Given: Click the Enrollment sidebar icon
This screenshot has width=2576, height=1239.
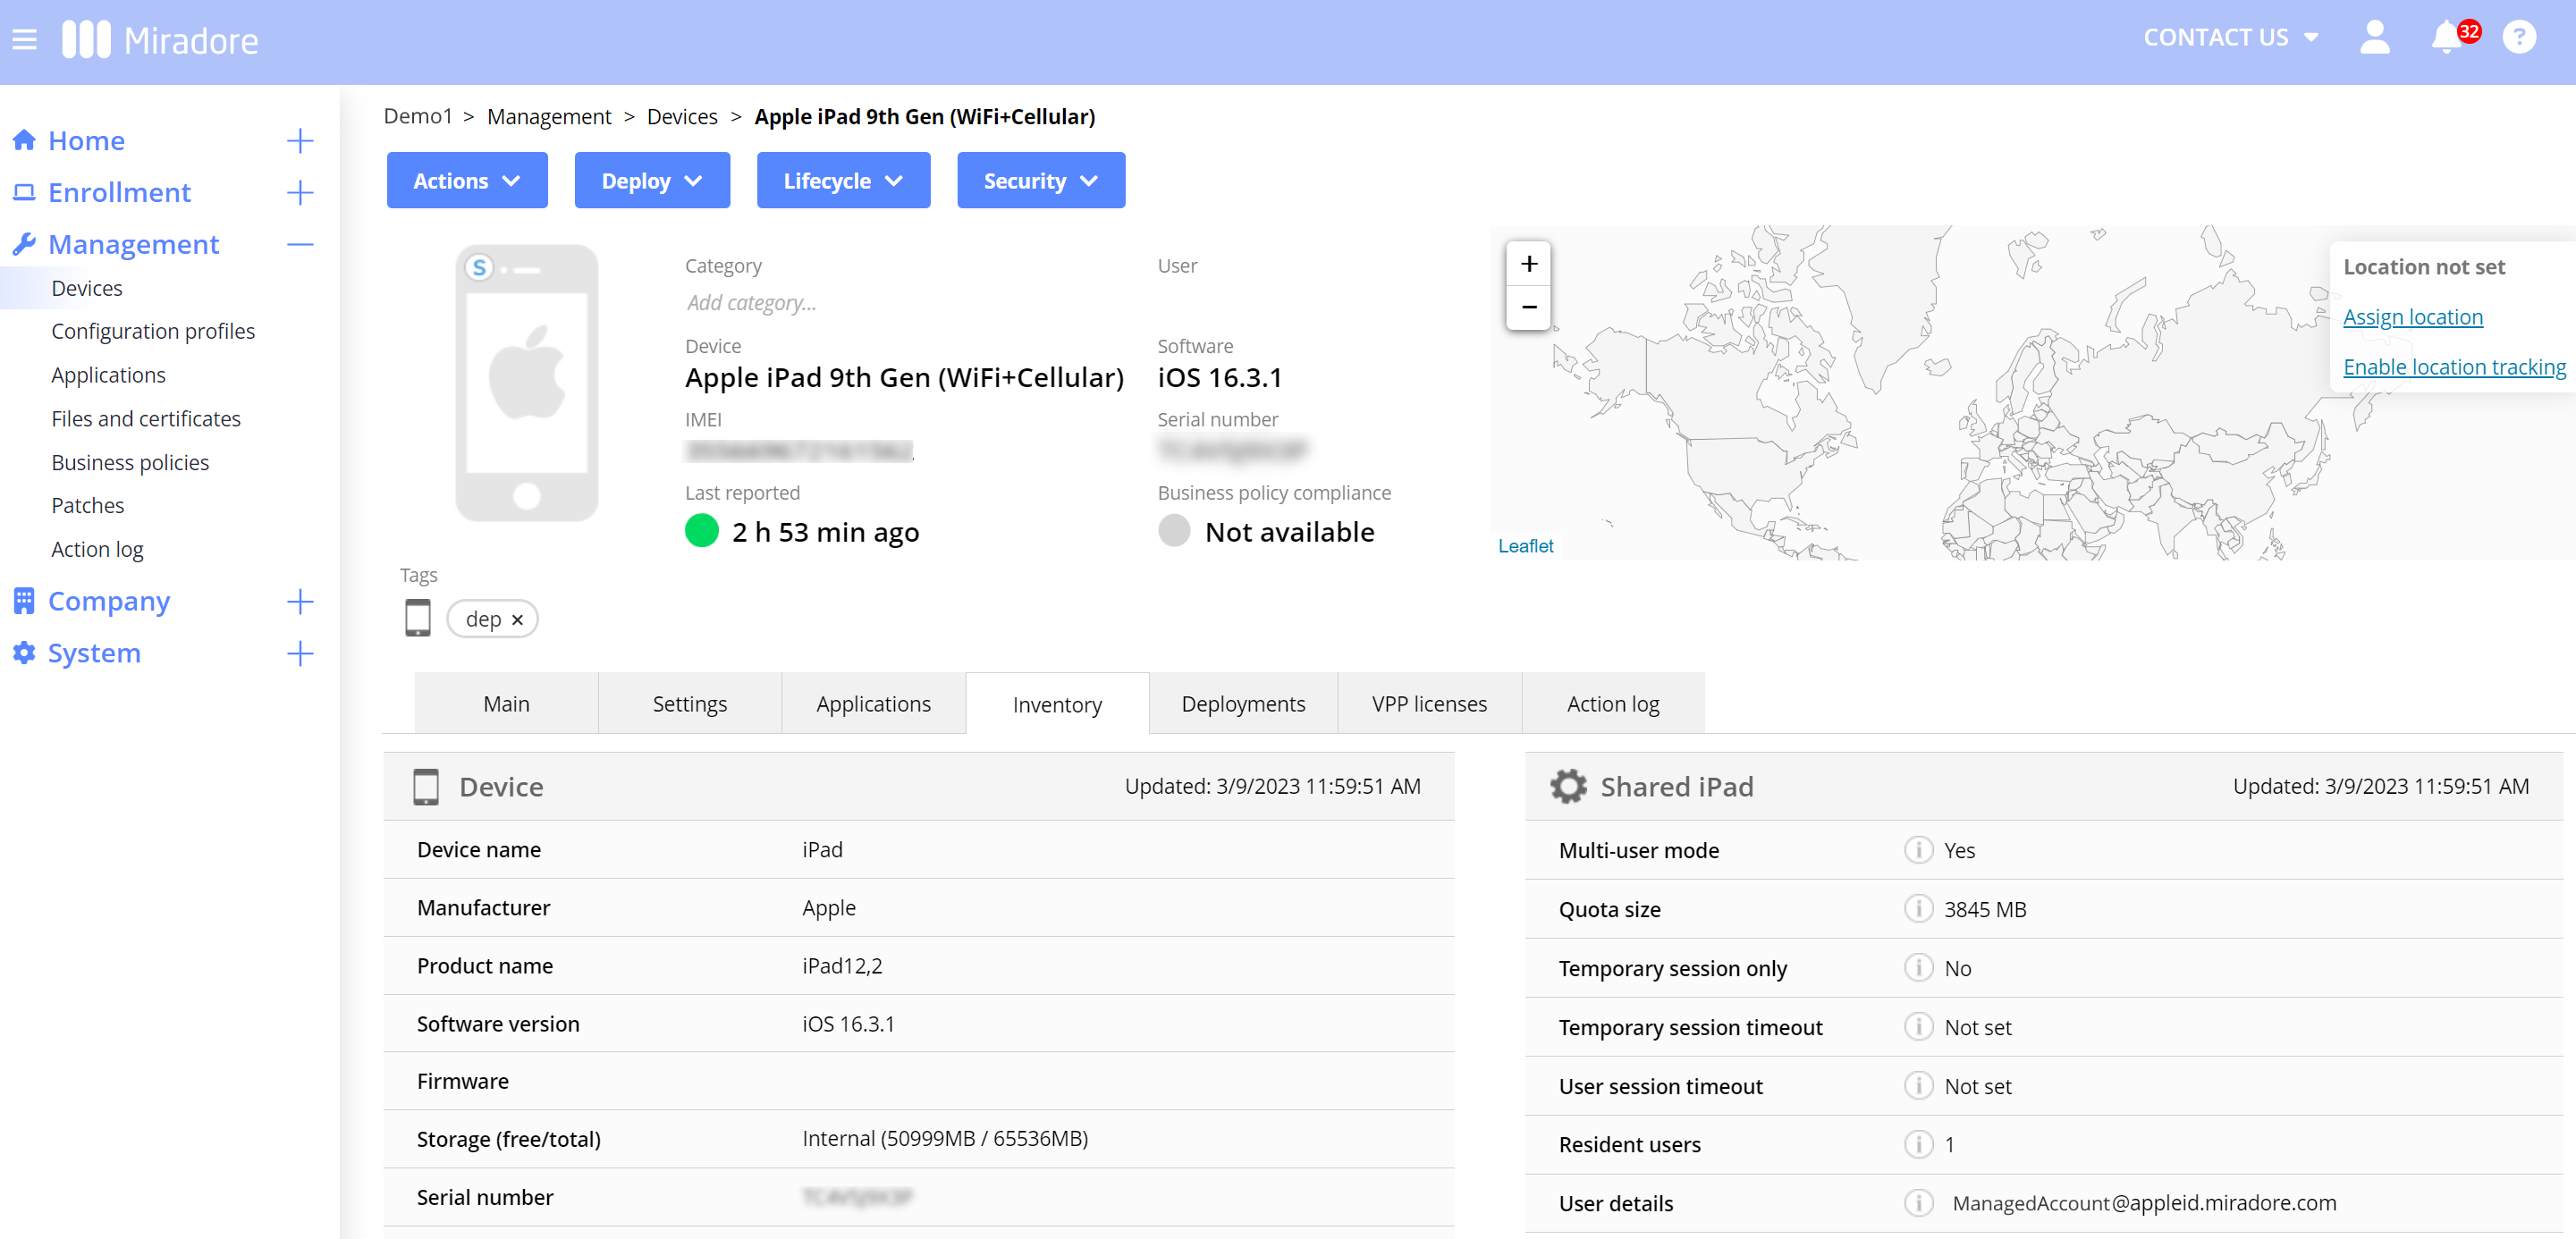Looking at the screenshot, I should click(x=26, y=192).
